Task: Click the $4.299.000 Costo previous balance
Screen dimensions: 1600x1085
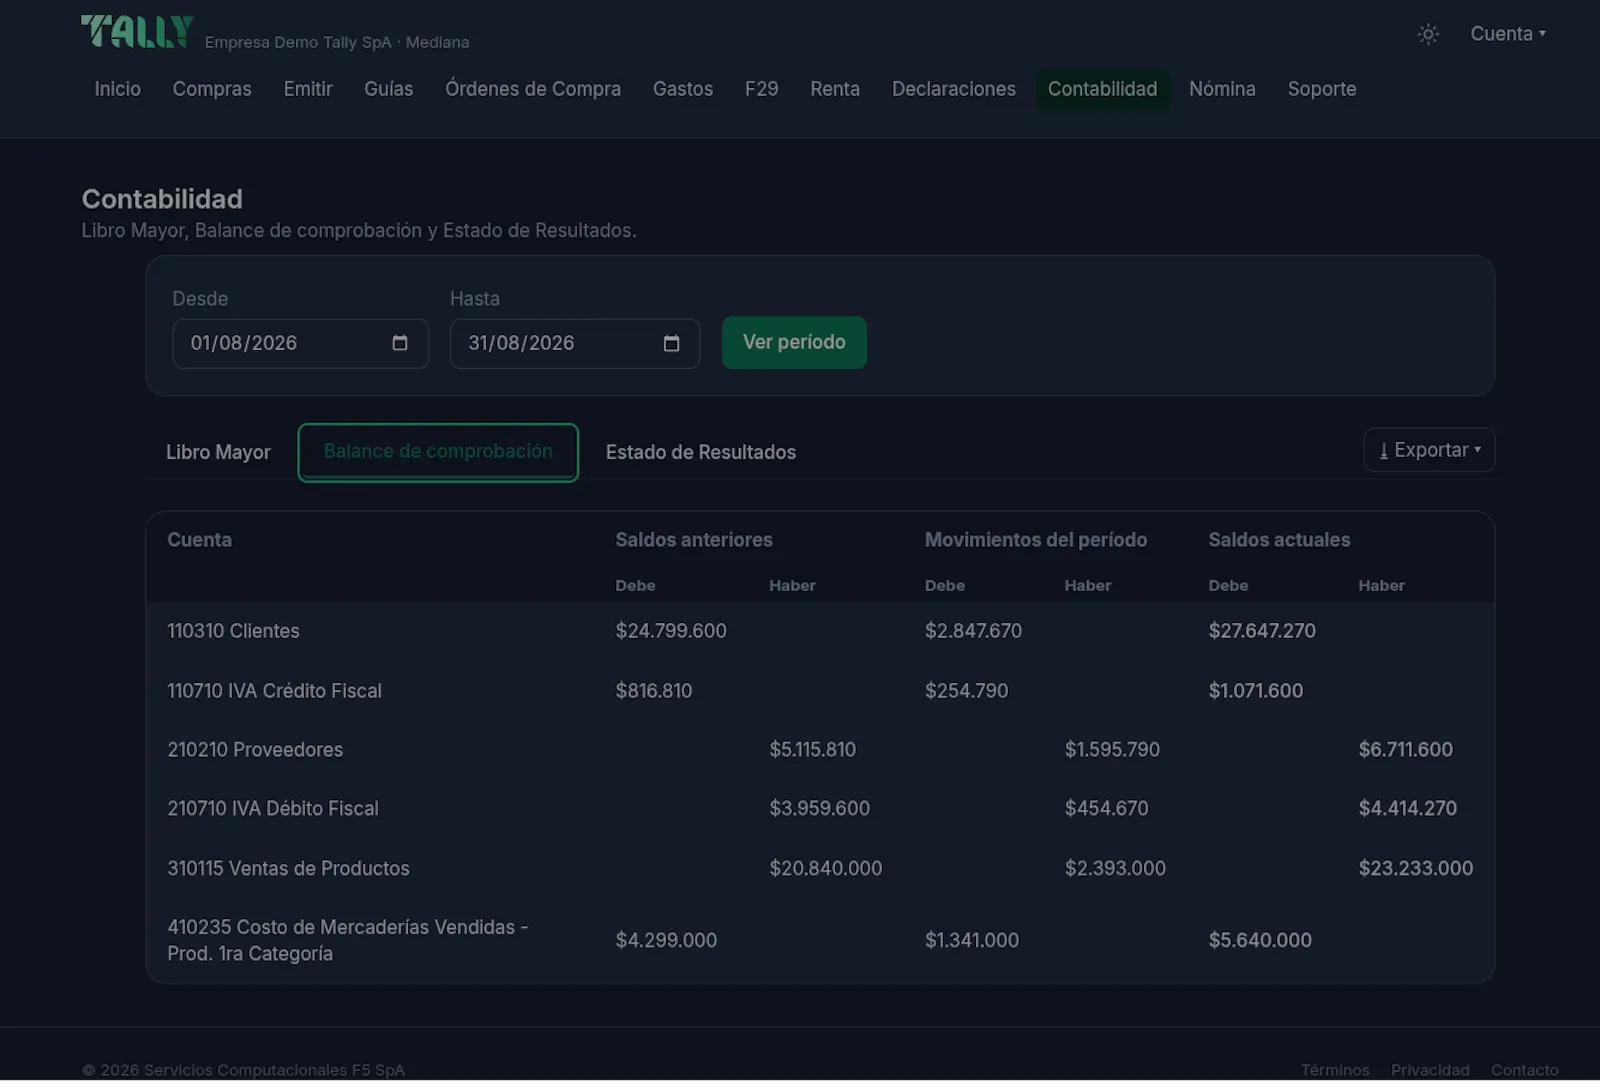Action: 666,941
